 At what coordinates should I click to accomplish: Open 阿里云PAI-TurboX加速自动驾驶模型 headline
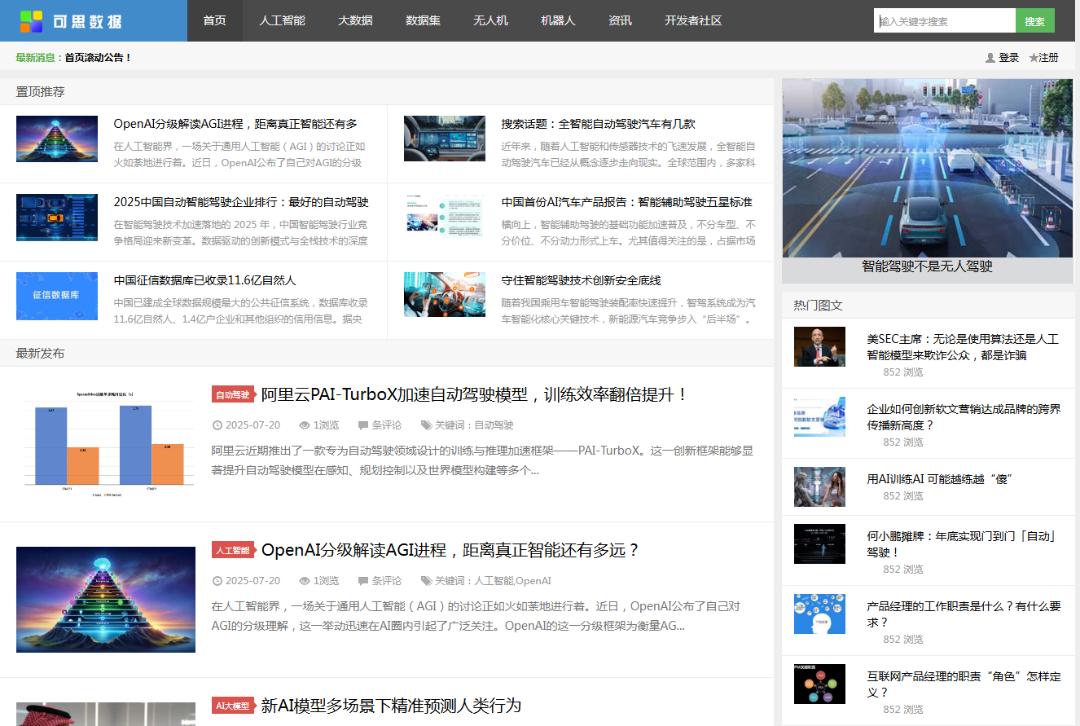(x=474, y=395)
